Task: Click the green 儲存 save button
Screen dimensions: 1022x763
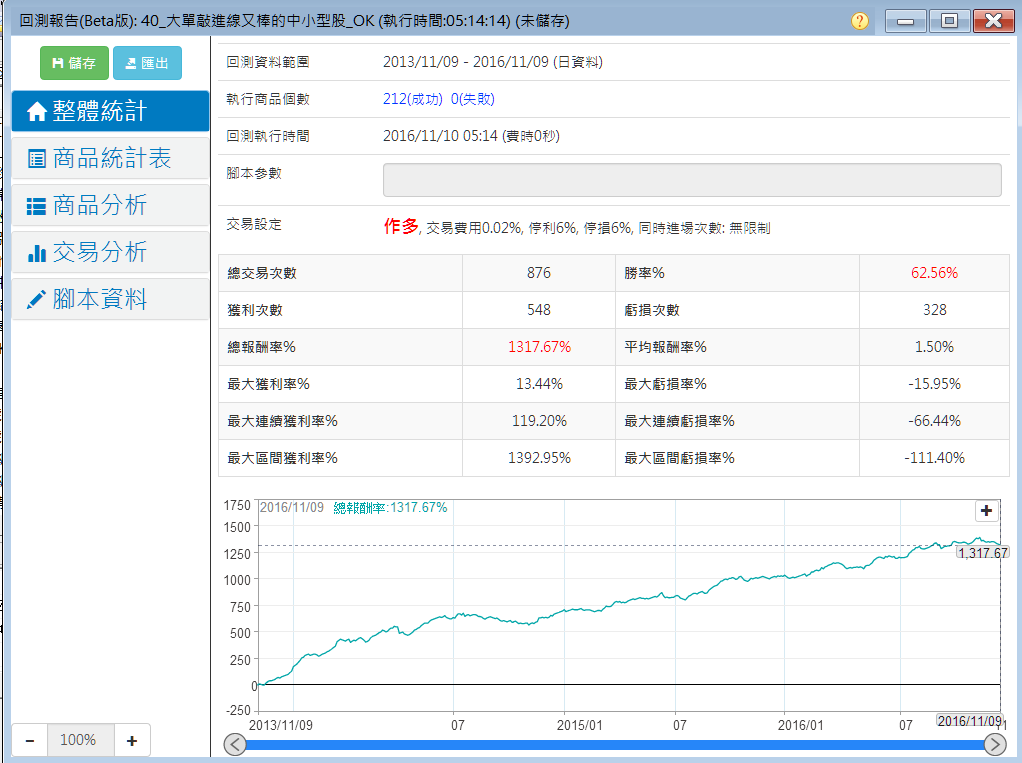Action: 73,63
